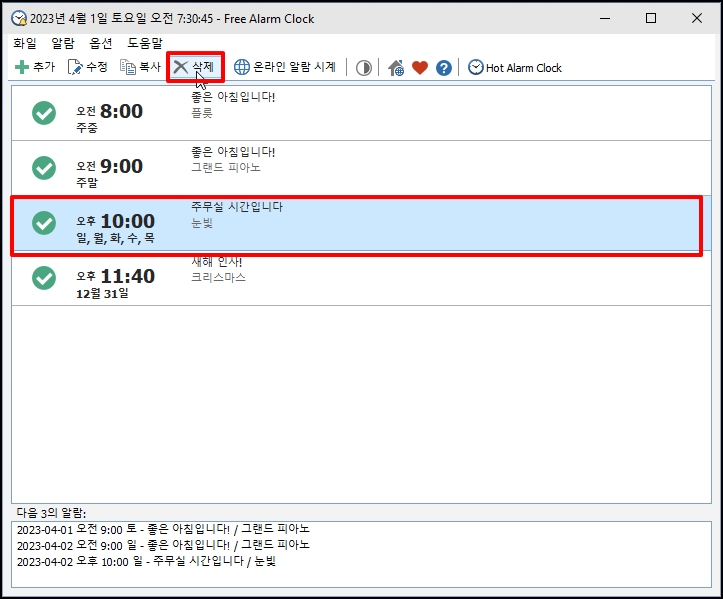Click the 플룻 sound label
723x599 pixels.
coord(202,113)
